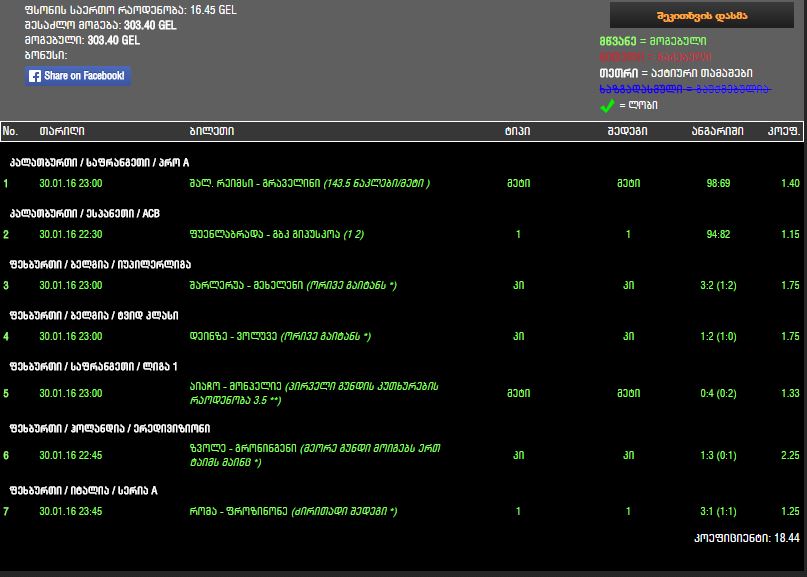Image resolution: width=807 pixels, height=577 pixels.
Task: Click the 'კოეფ.' odds column header
Action: (783, 131)
